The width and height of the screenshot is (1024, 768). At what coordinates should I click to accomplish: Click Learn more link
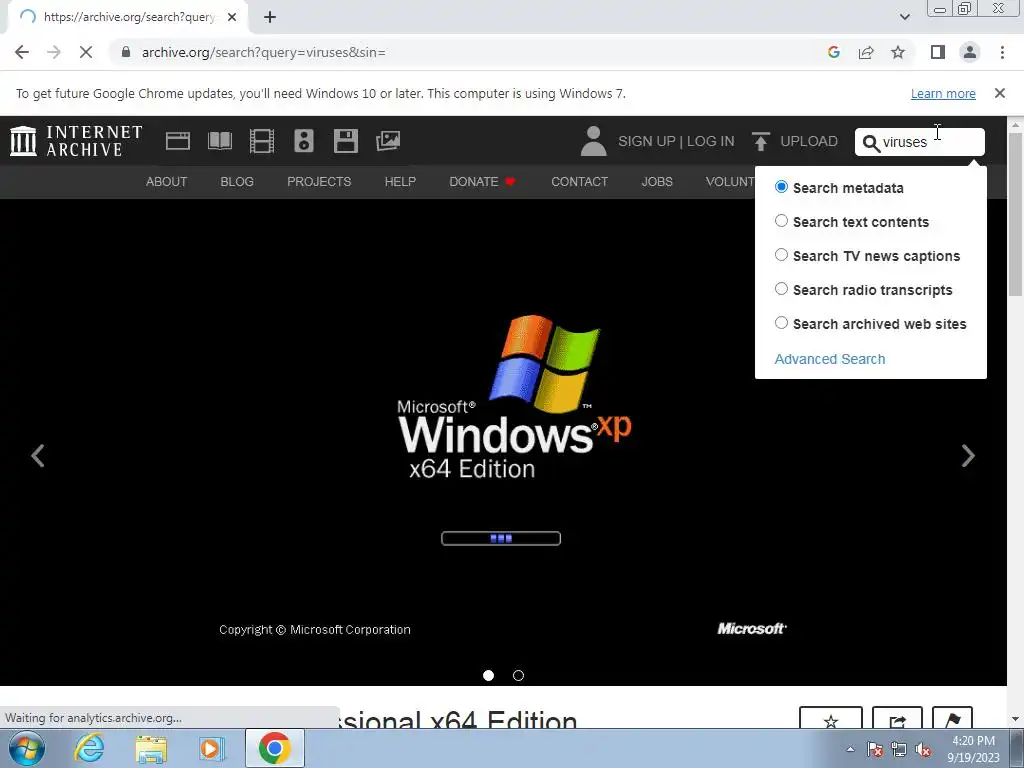point(943,93)
